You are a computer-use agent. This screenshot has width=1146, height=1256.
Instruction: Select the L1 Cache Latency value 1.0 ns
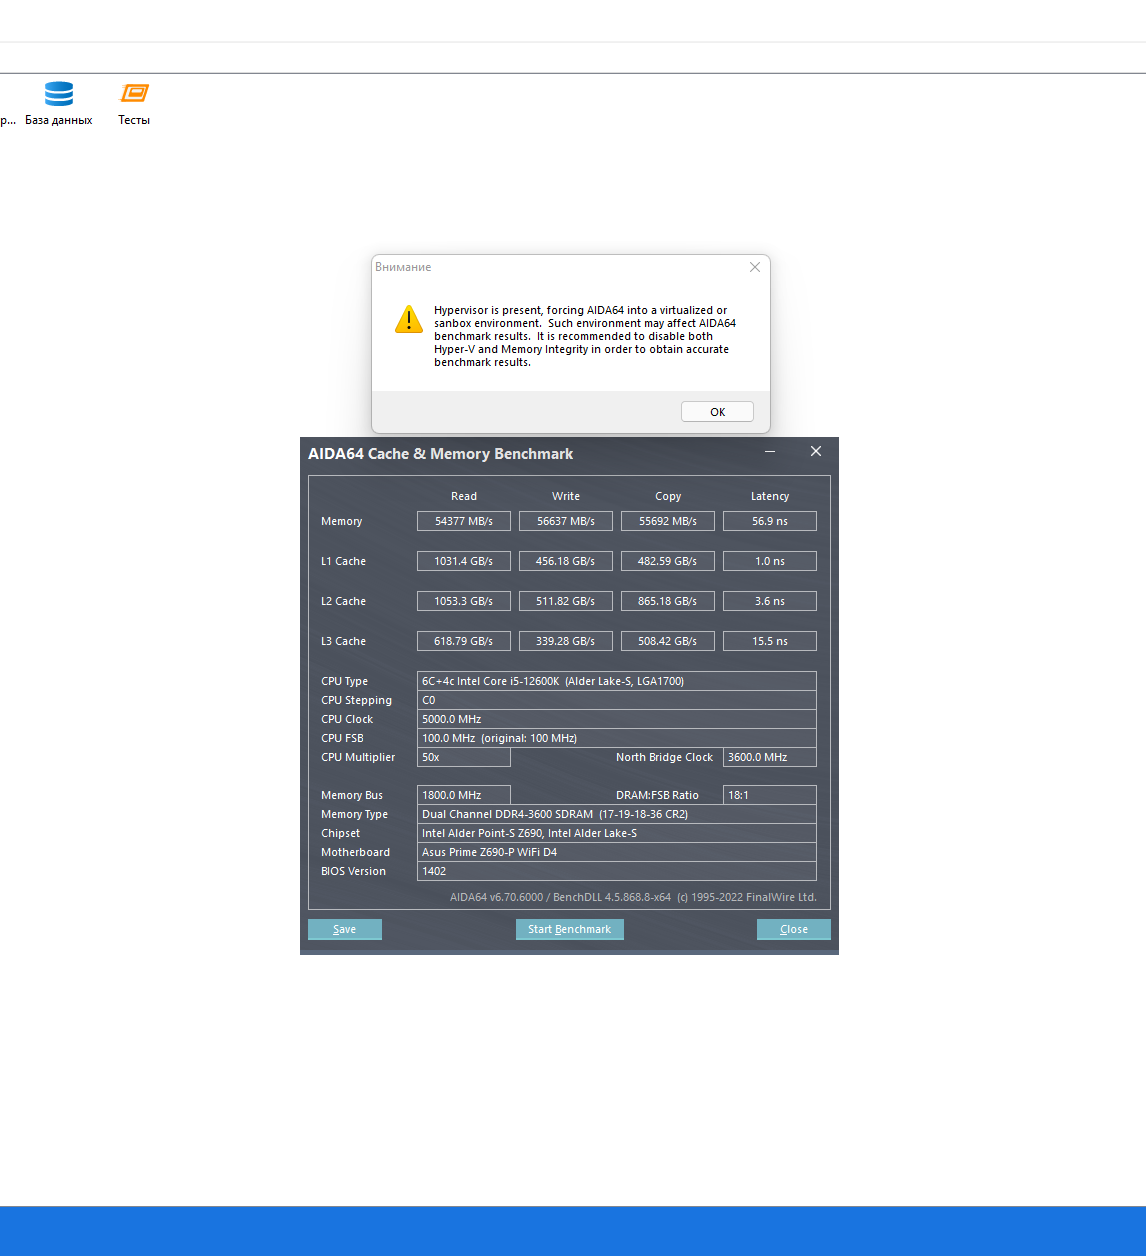point(770,561)
